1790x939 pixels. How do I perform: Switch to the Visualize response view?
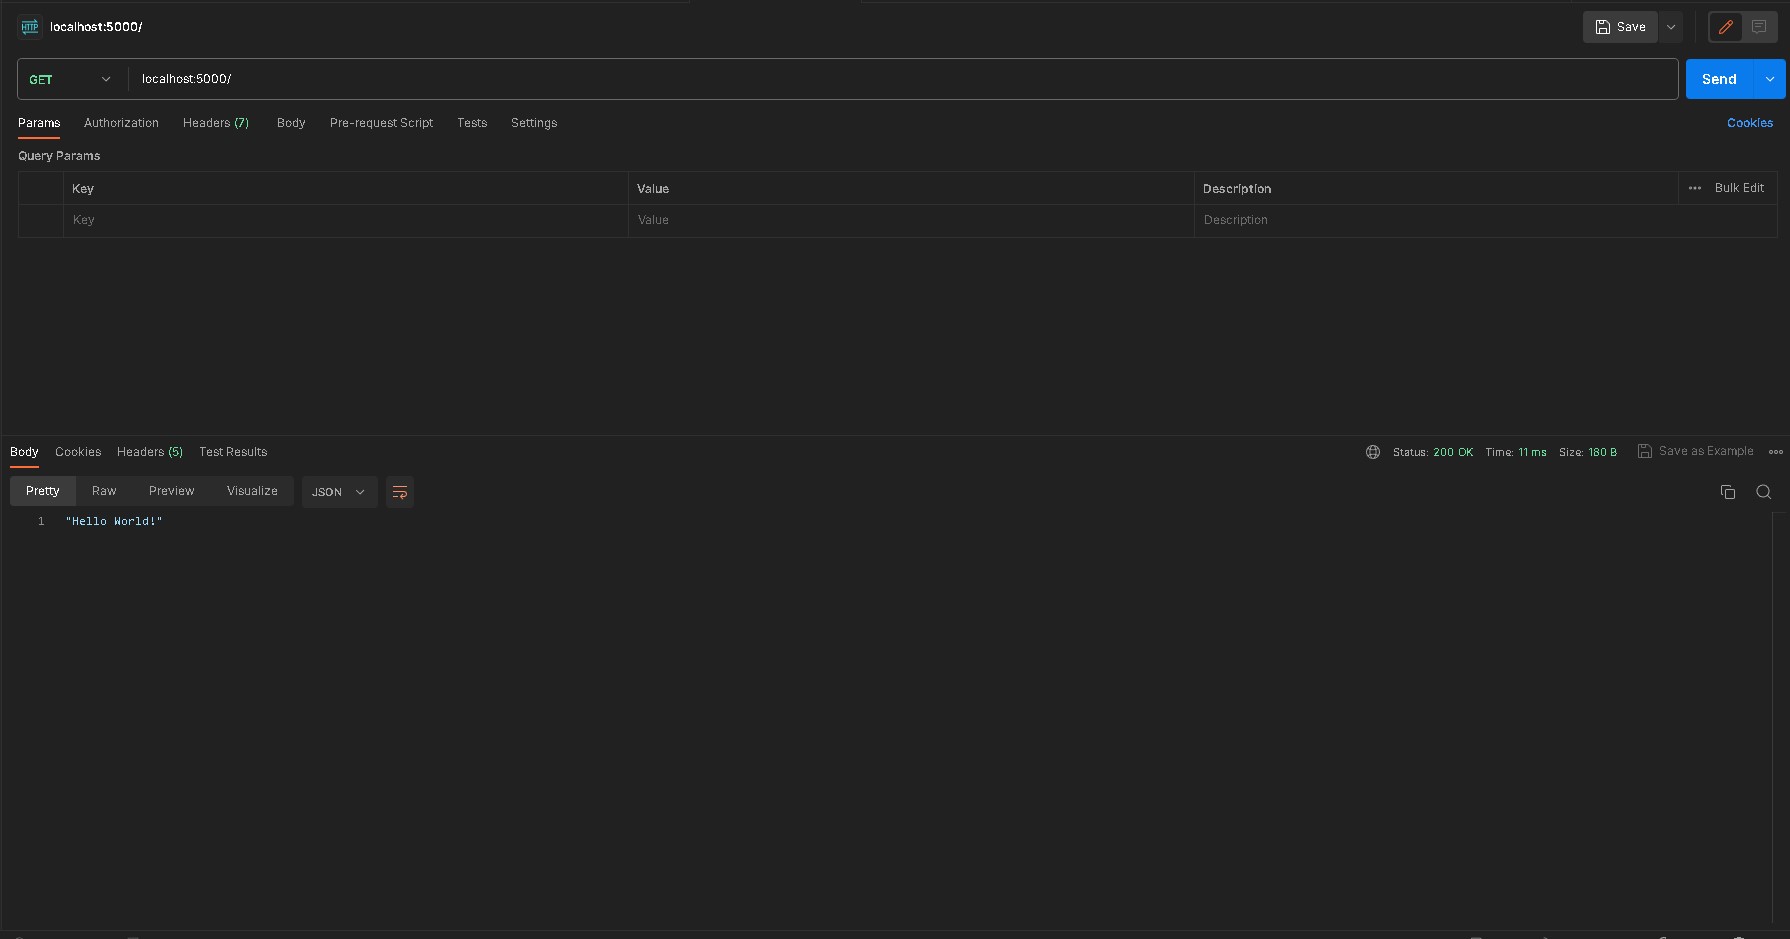click(x=252, y=491)
